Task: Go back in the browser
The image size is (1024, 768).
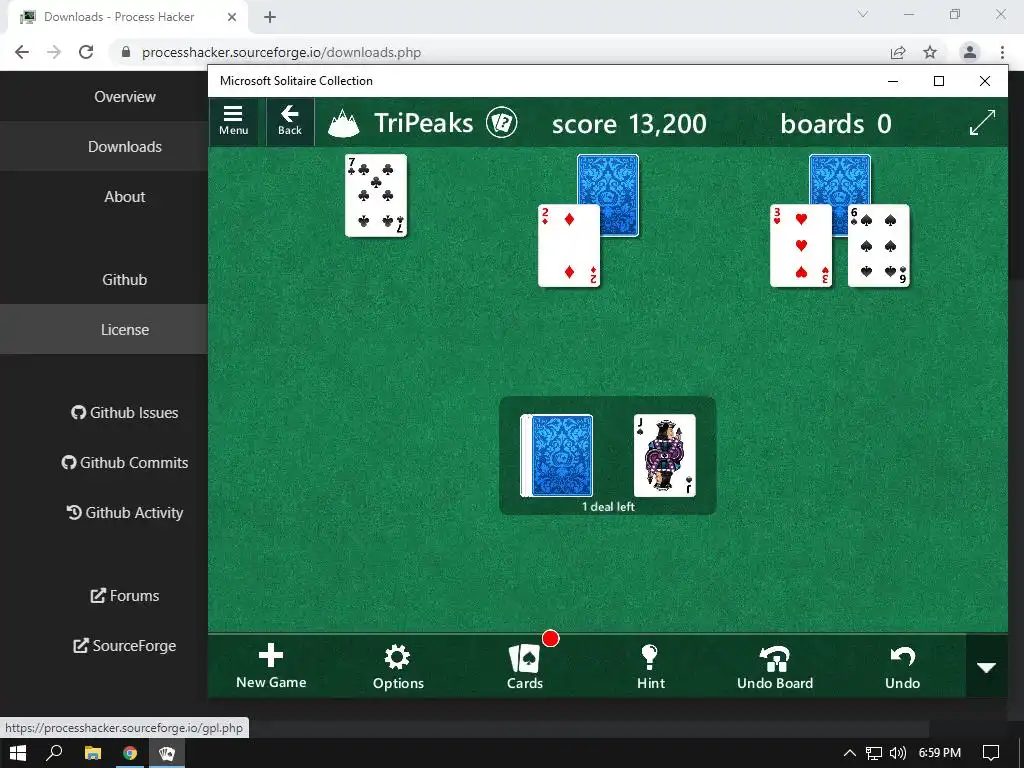Action: pyautogui.click(x=22, y=52)
